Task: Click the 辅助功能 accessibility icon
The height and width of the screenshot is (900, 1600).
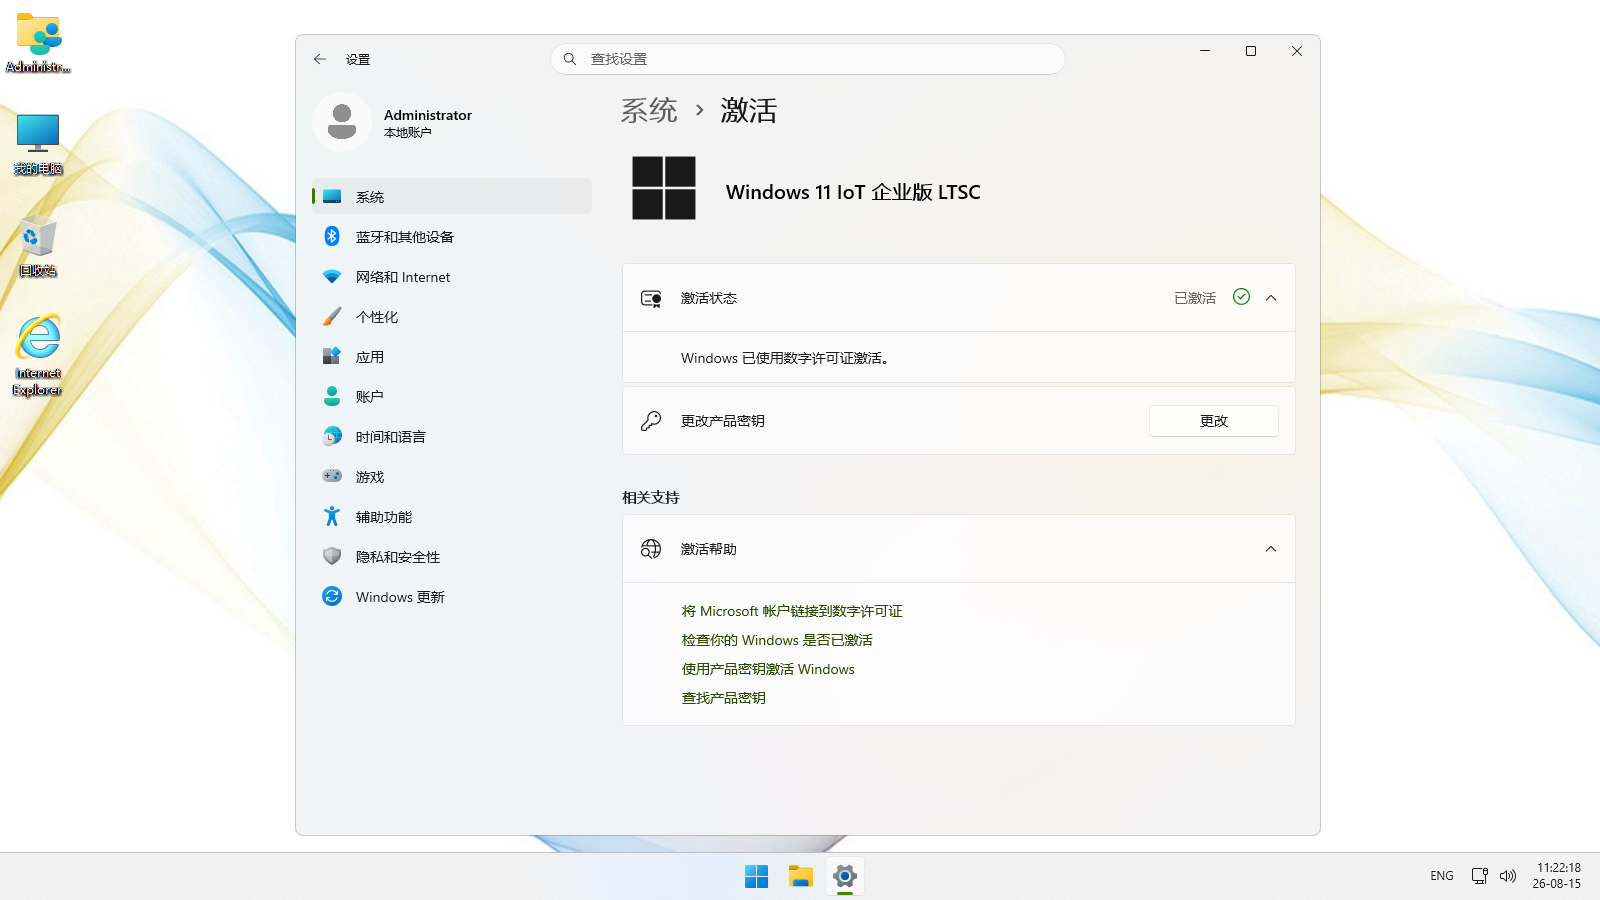Action: (x=332, y=516)
